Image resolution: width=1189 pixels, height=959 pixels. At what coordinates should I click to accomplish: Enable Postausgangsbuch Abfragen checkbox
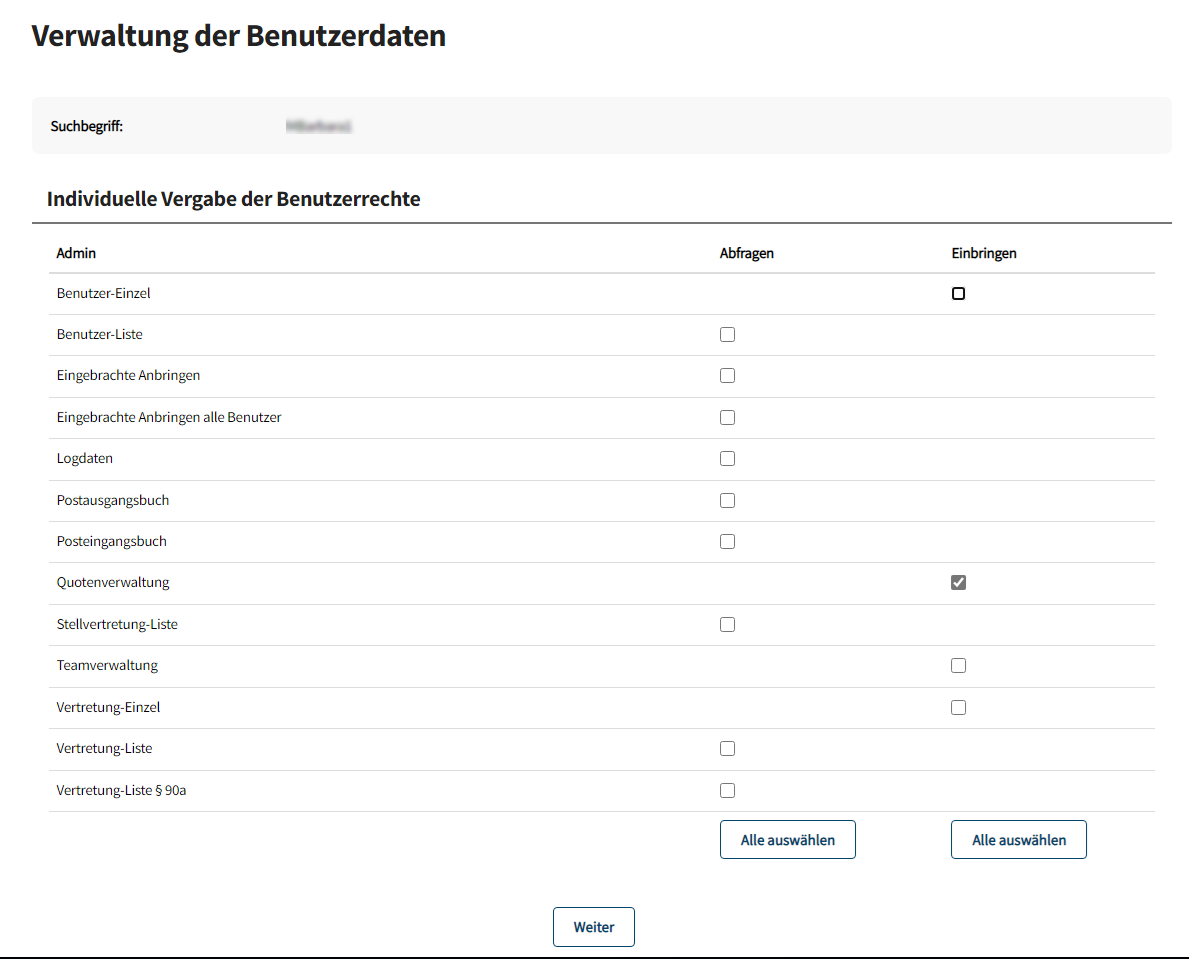[x=727, y=500]
